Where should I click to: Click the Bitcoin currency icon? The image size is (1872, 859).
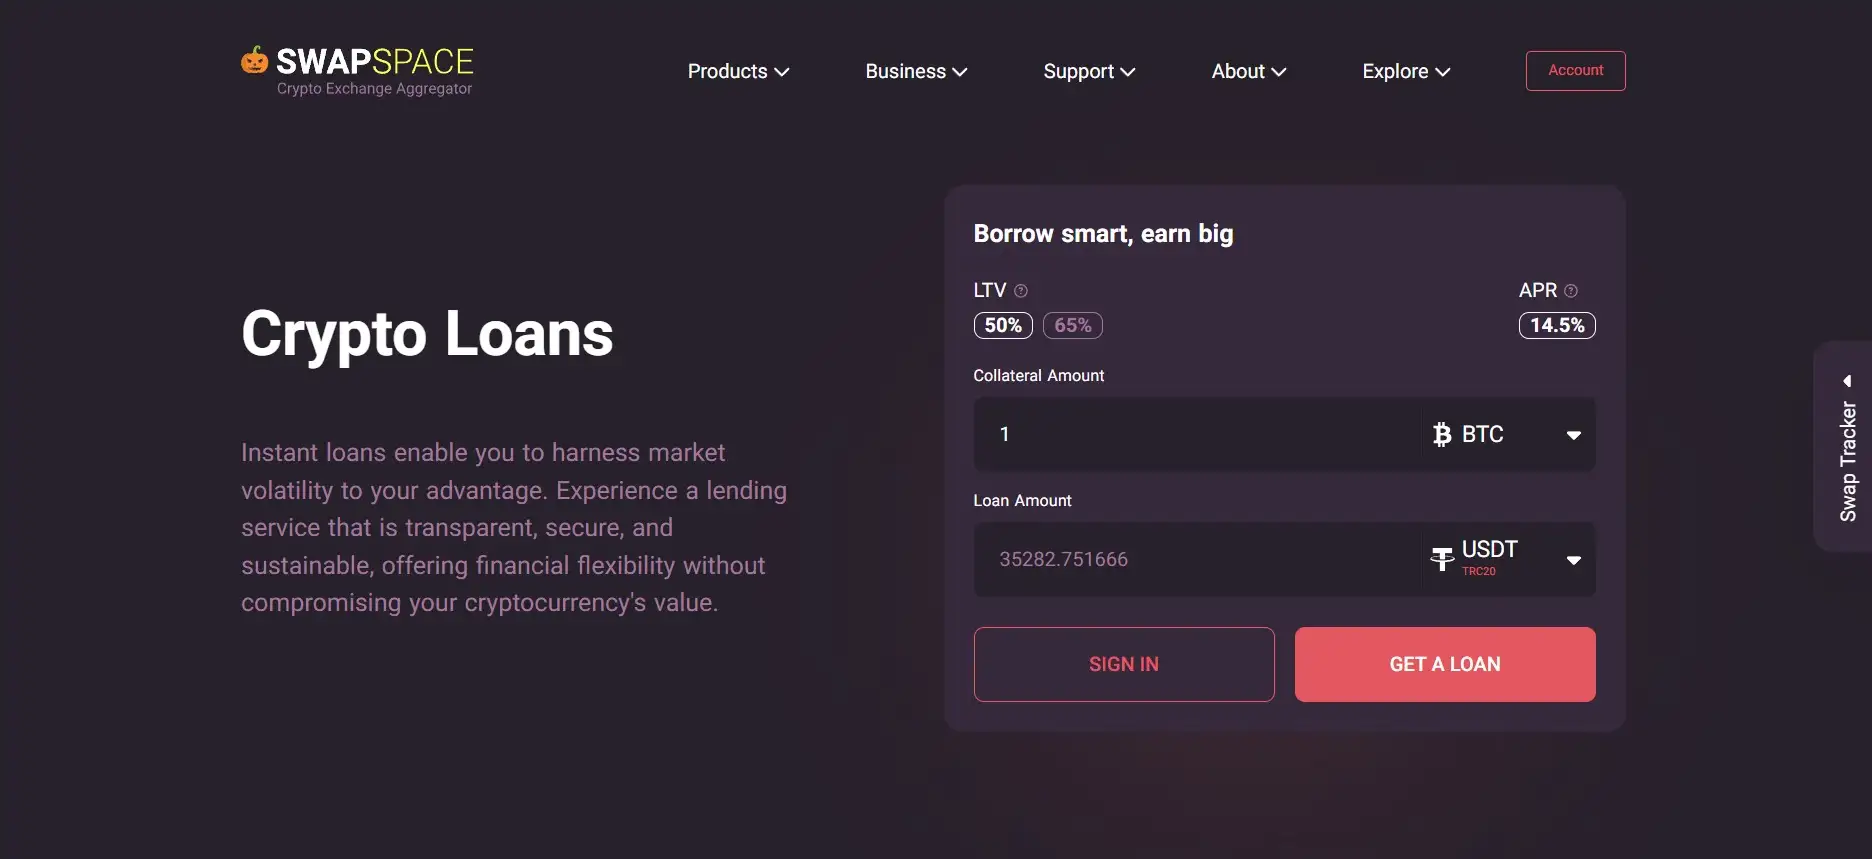[1442, 434]
